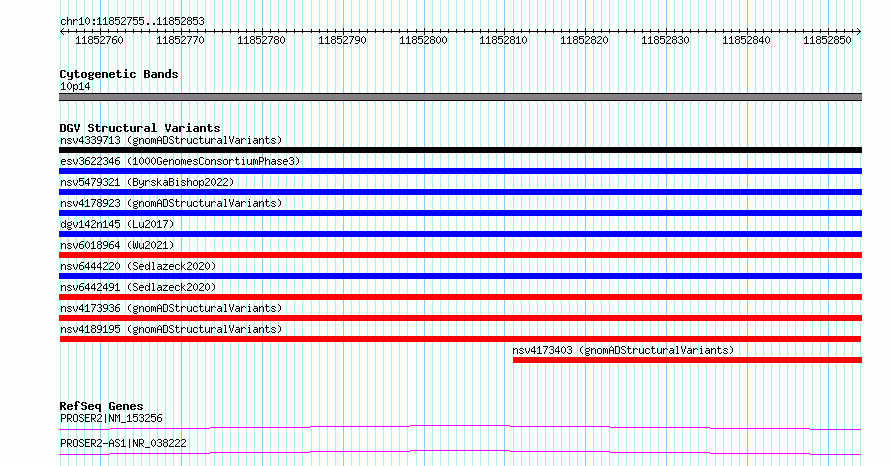
Task: Open the nsv4173936 red variant bar
Action: coord(460,318)
